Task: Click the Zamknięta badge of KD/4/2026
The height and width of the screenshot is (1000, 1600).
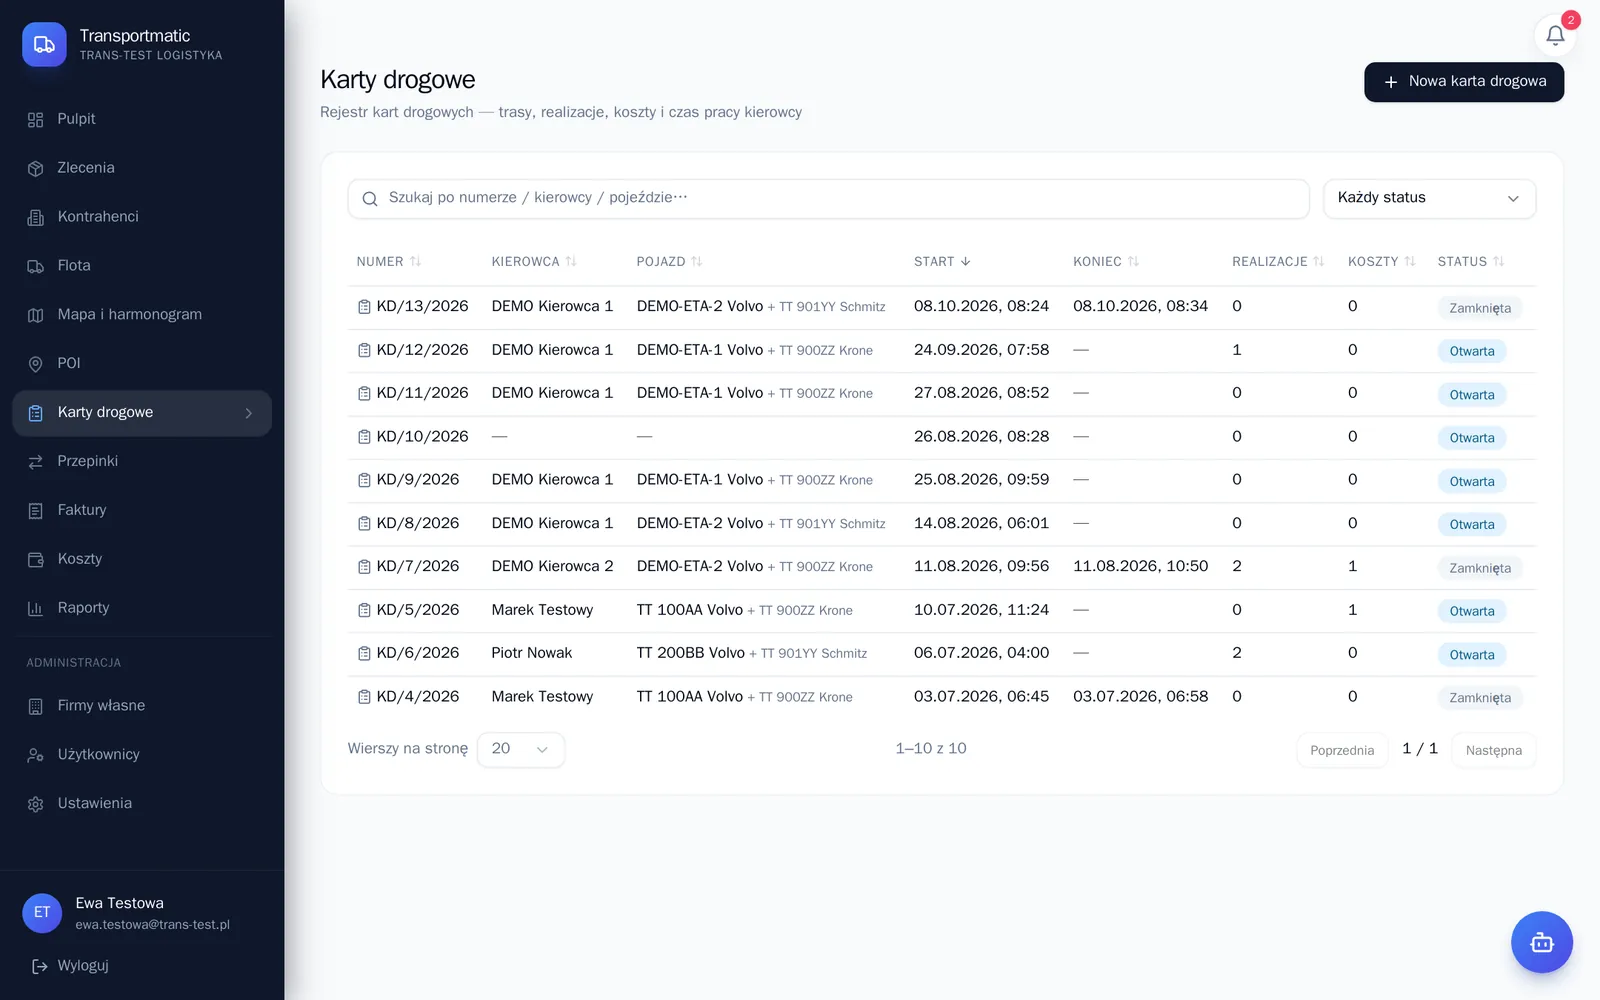Action: 1480,698
